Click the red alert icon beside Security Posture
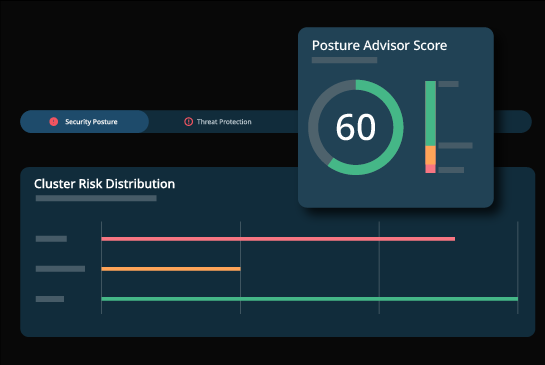Screen dimensions: 545x365 pos(54,122)
